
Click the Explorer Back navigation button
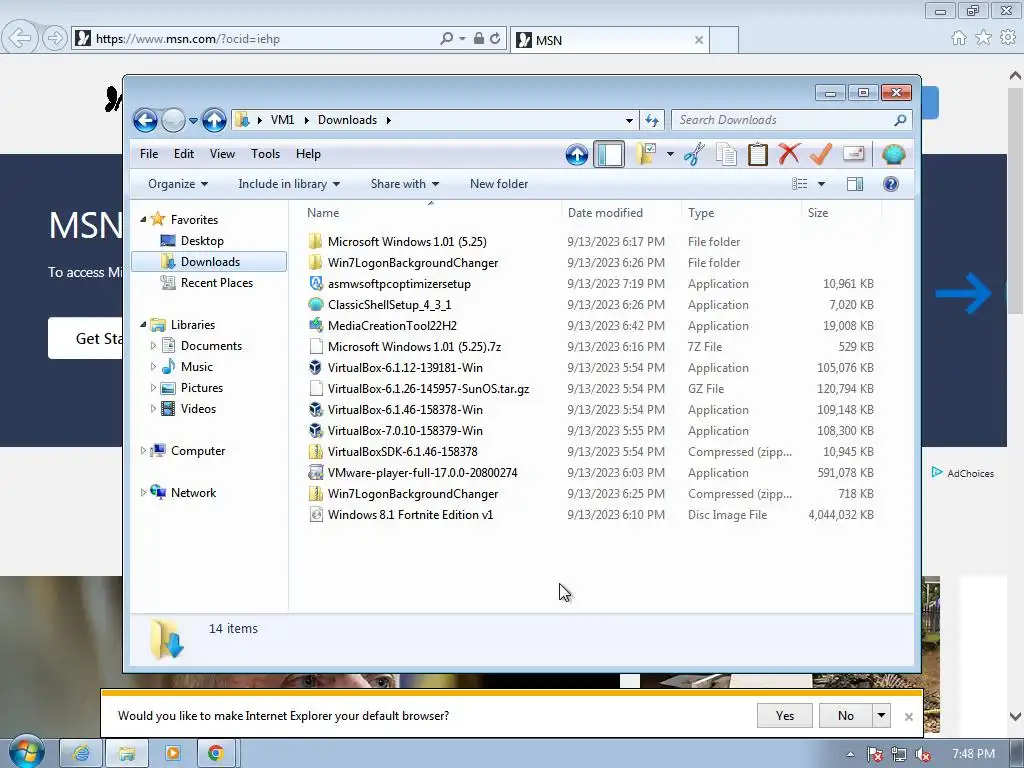145,120
